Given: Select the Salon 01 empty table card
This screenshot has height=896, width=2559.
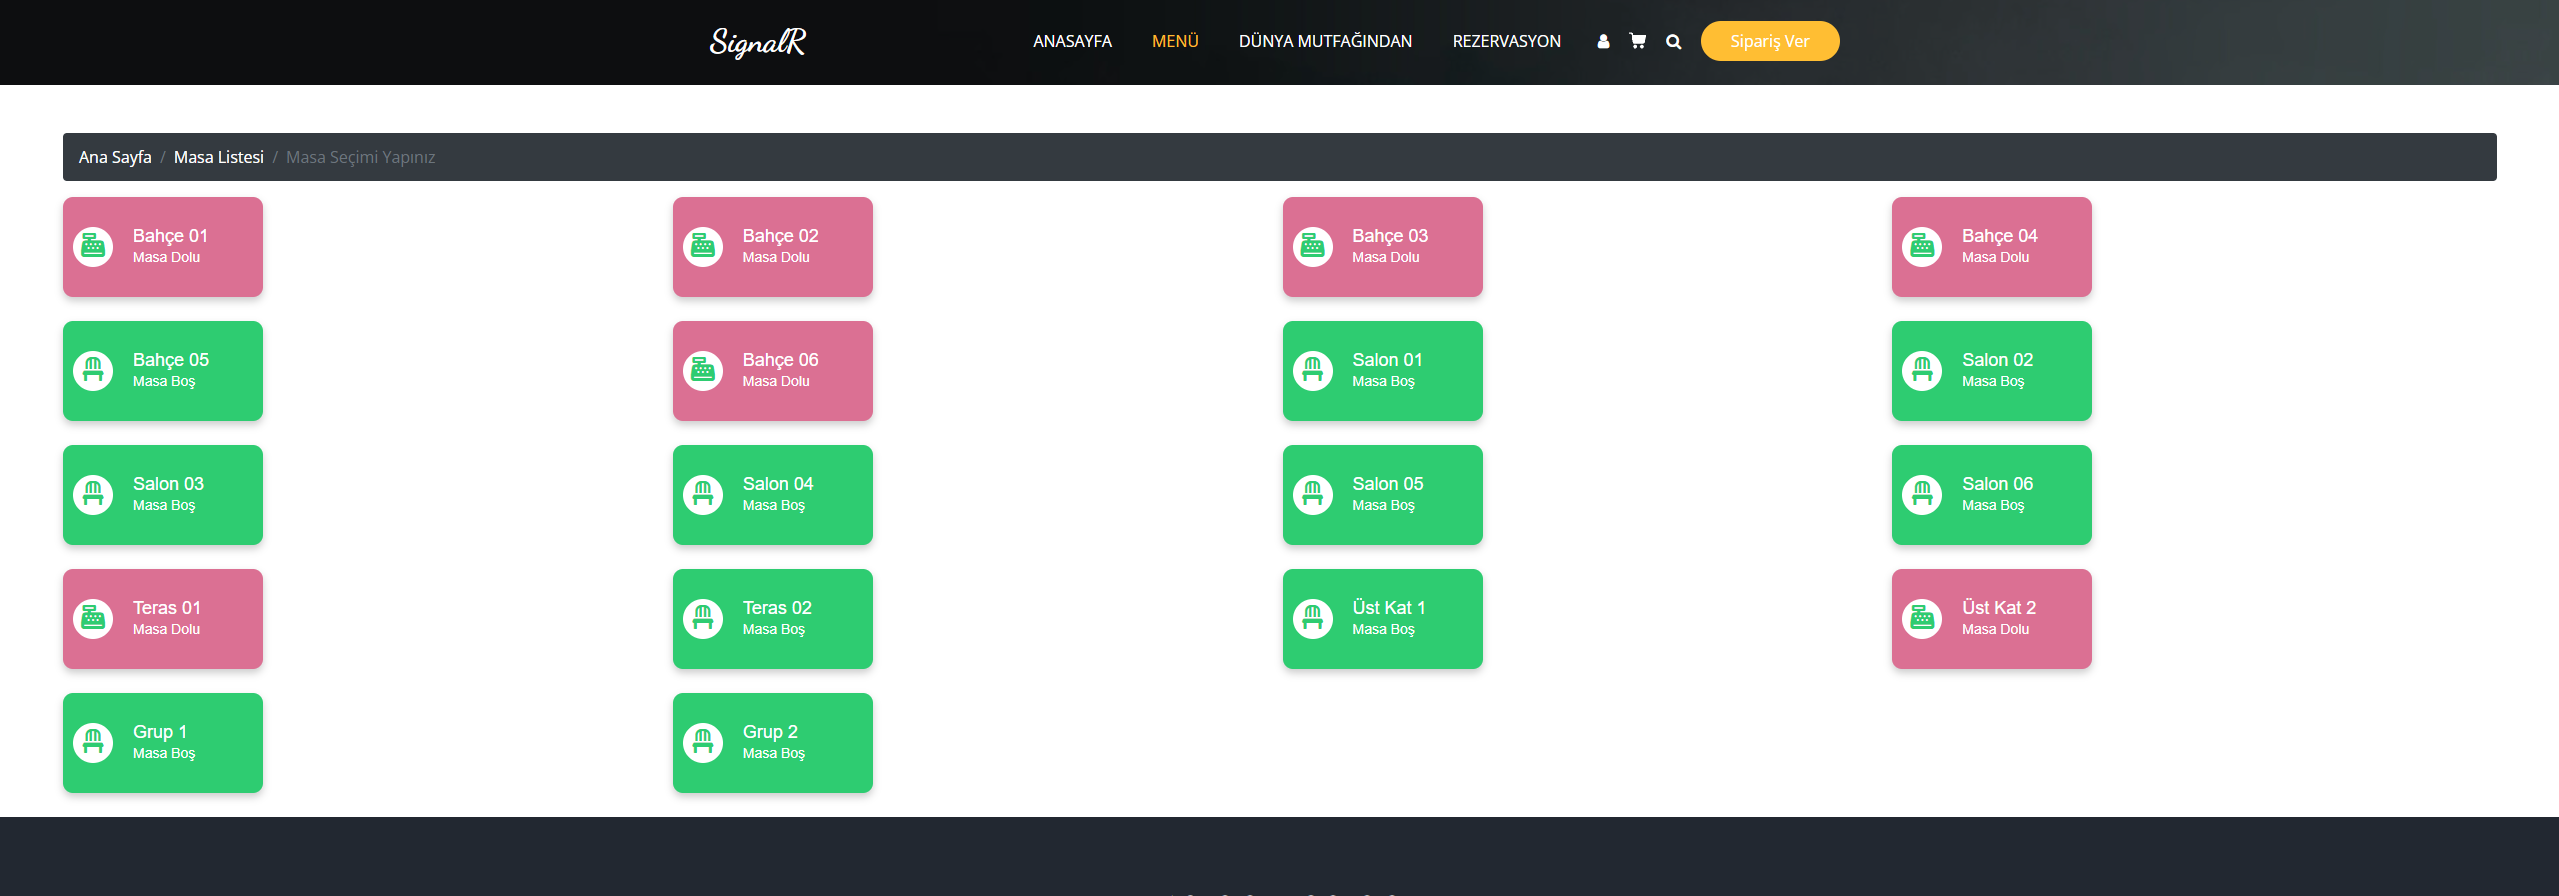Looking at the screenshot, I should (1382, 370).
